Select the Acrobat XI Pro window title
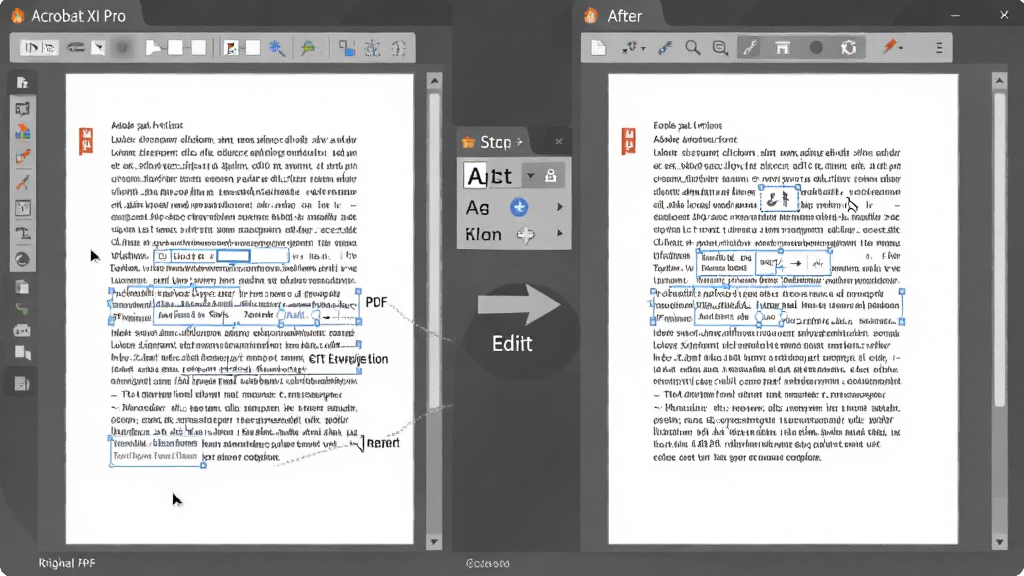This screenshot has height=576, width=1024. pyautogui.click(x=78, y=16)
